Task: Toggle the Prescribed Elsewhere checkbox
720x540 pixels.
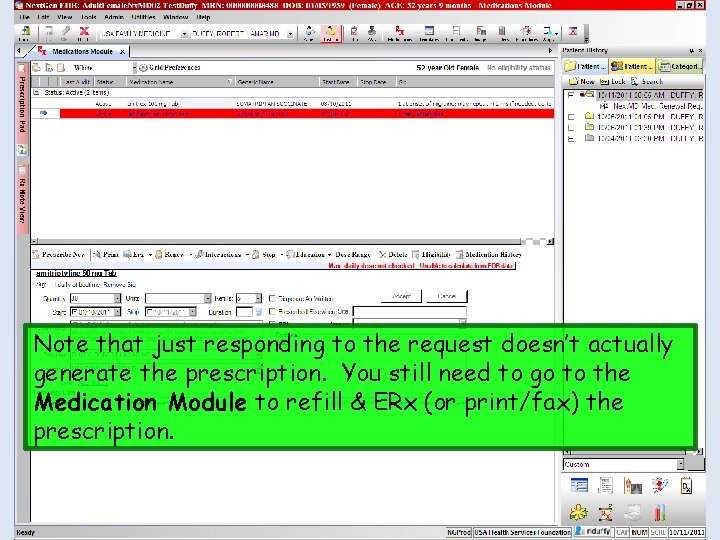Action: pos(272,311)
